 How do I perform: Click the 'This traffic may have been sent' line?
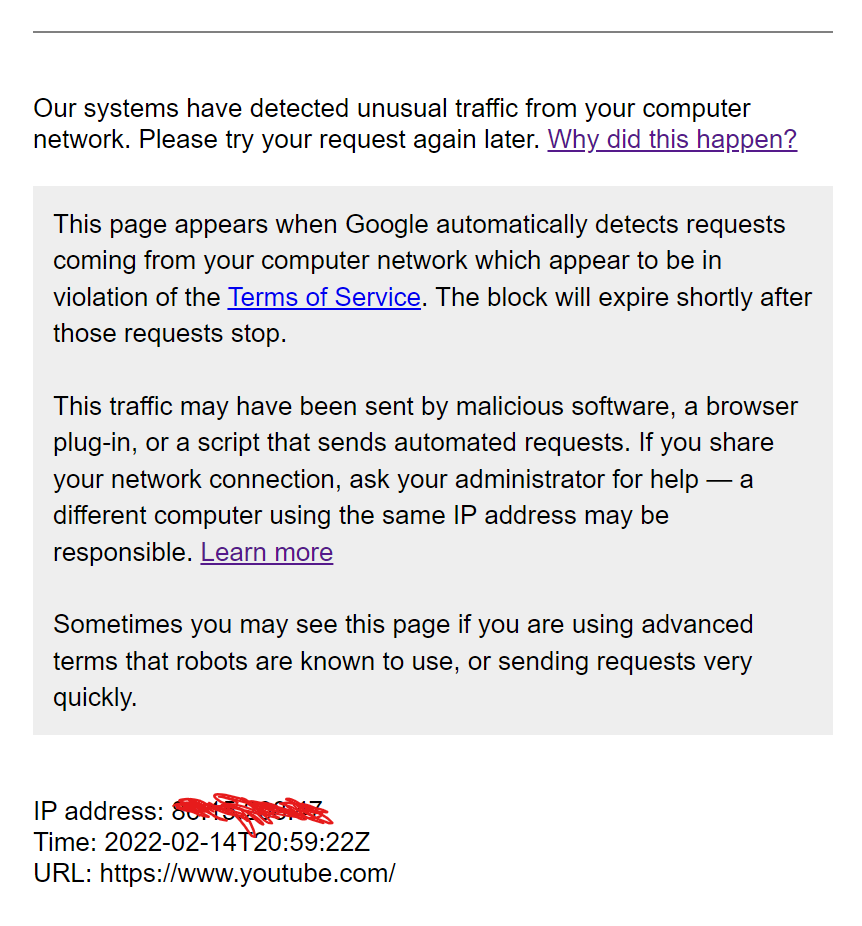(426, 406)
